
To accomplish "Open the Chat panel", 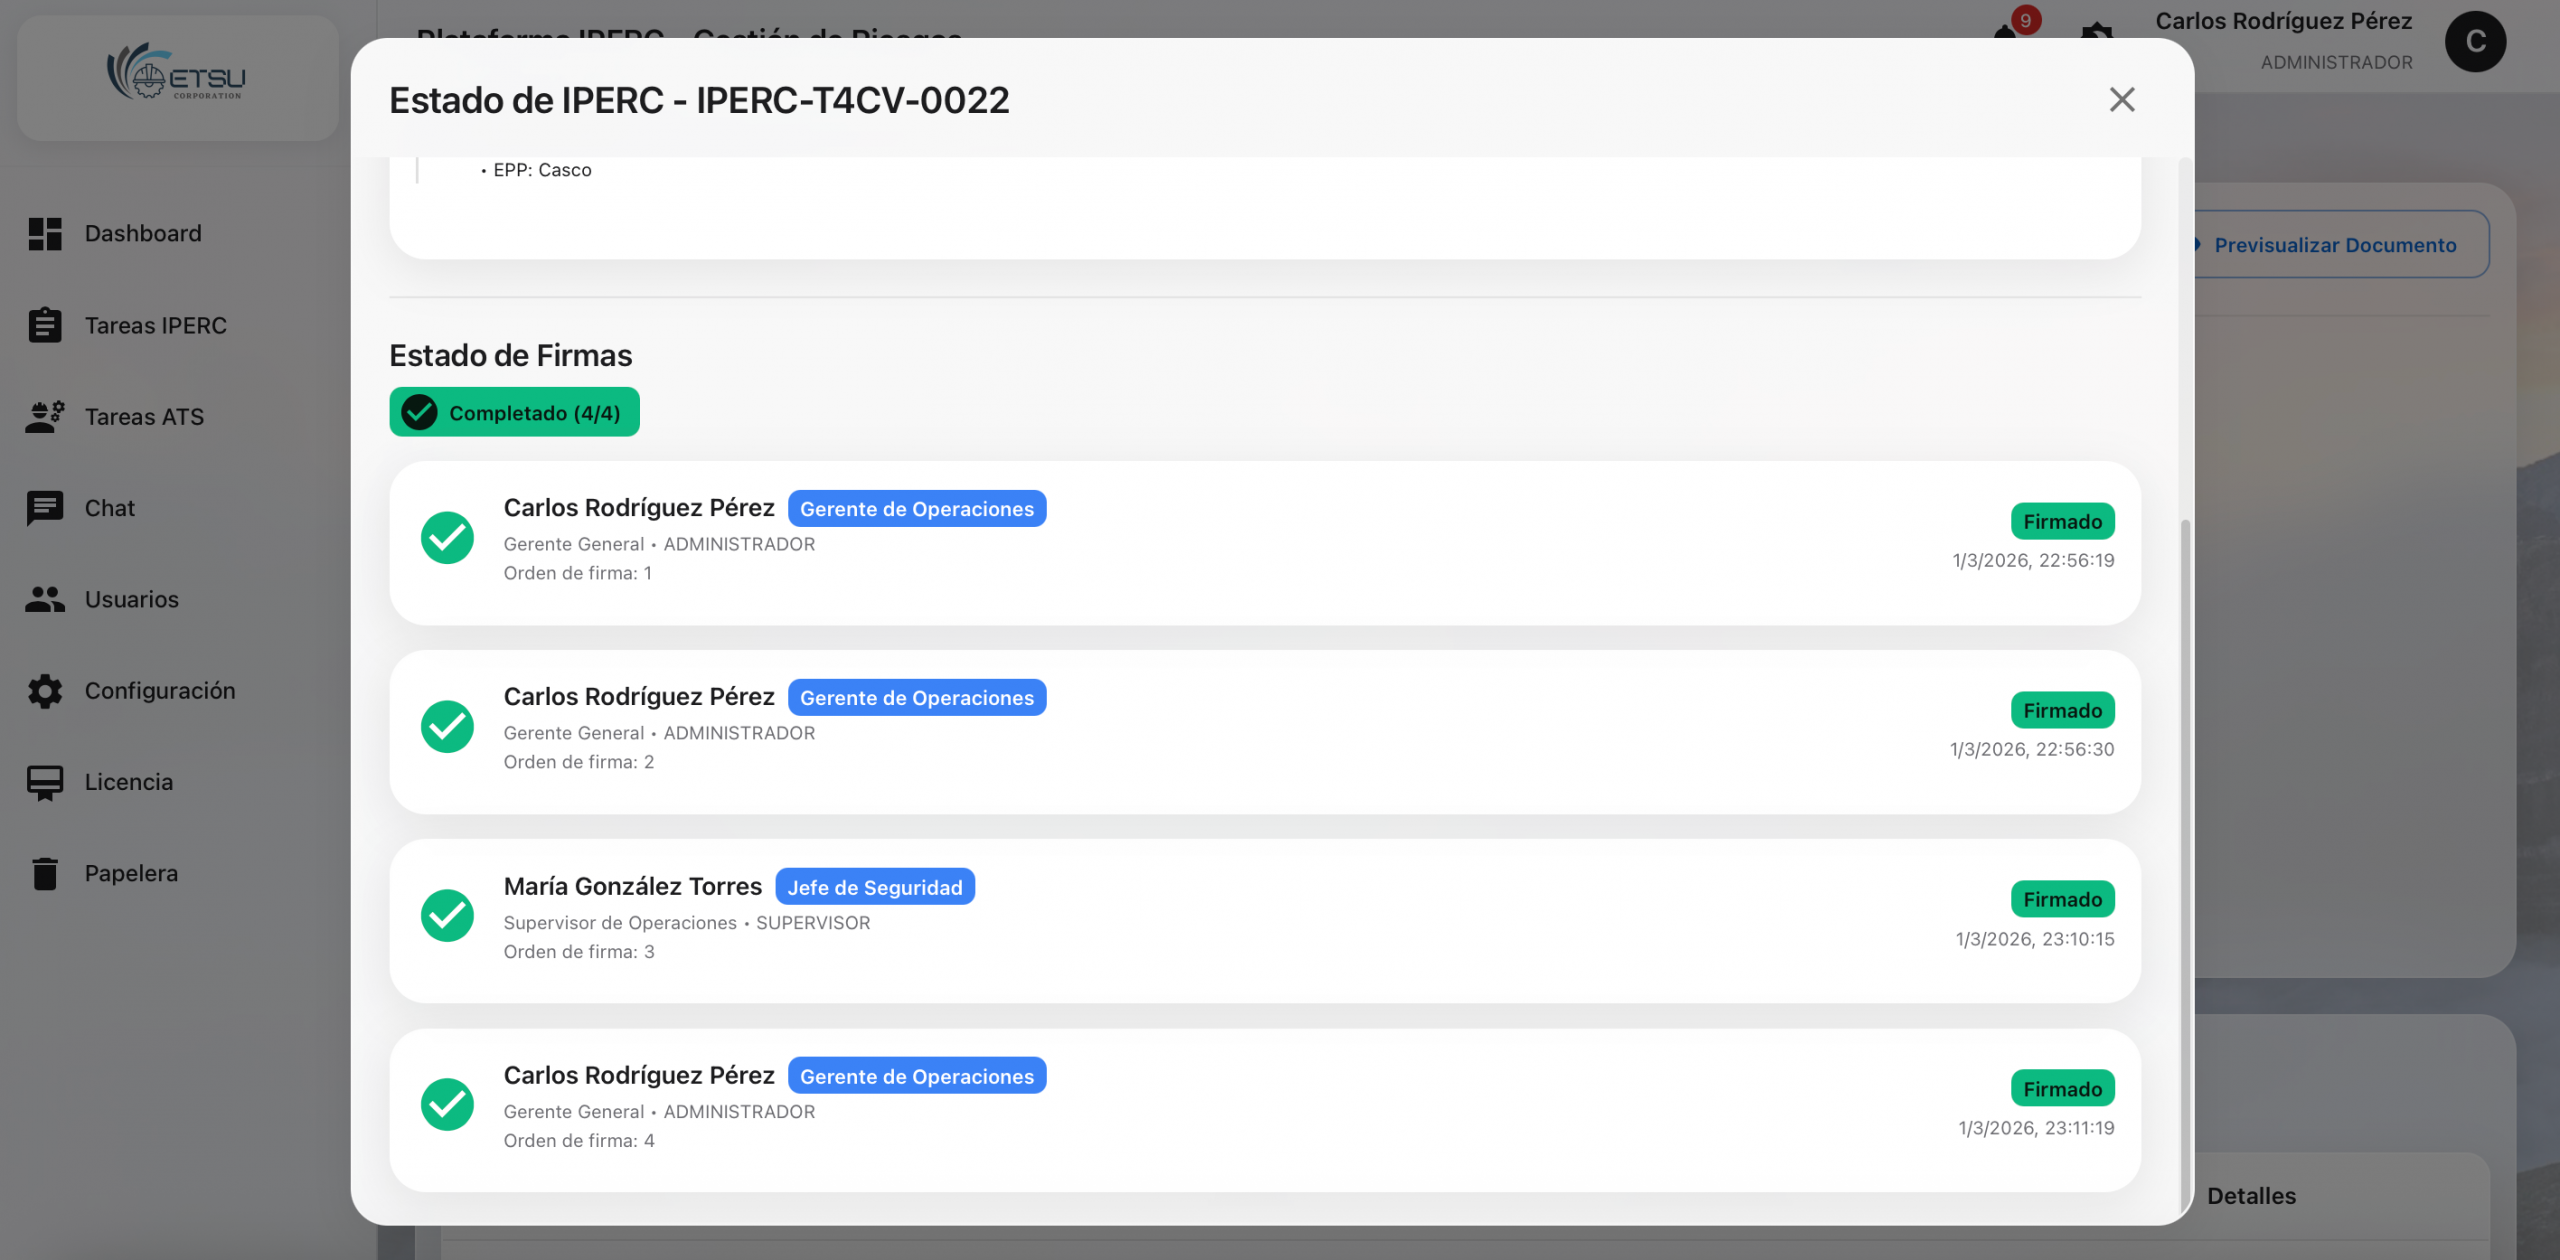I will point(108,508).
